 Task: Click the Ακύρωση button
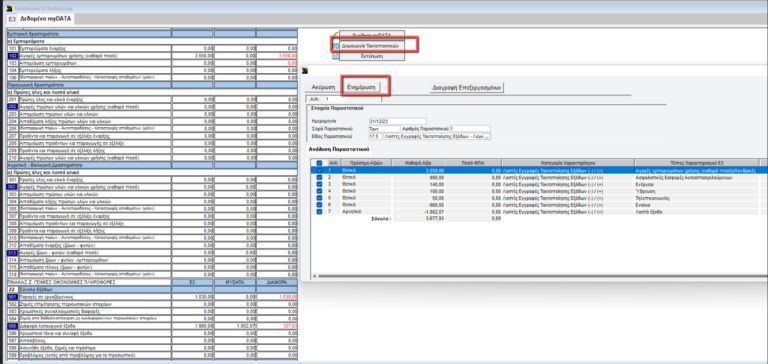coord(323,87)
